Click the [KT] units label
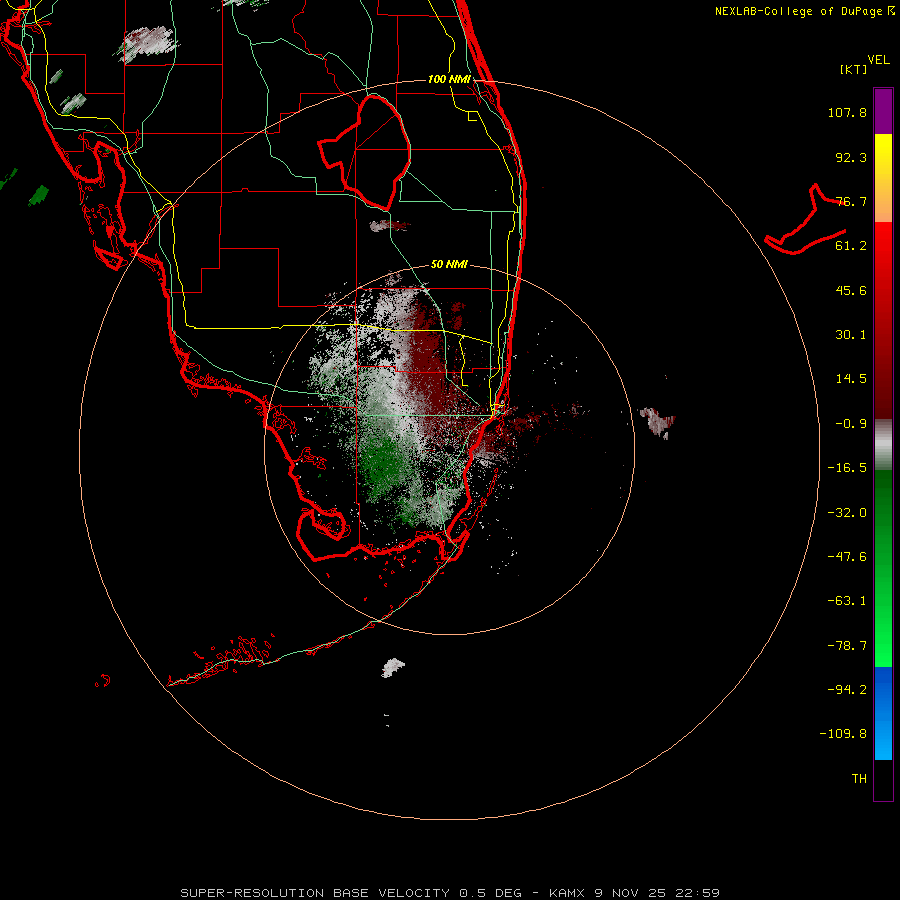Screen dimensions: 900x900 tap(854, 69)
